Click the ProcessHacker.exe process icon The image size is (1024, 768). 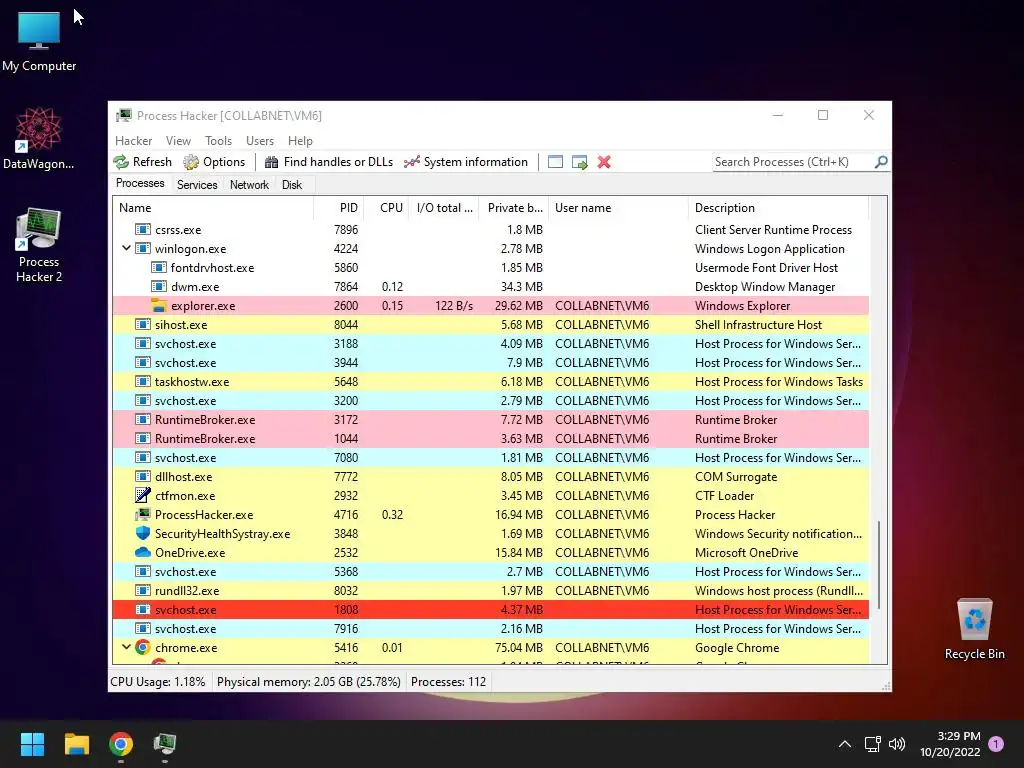click(x=142, y=514)
